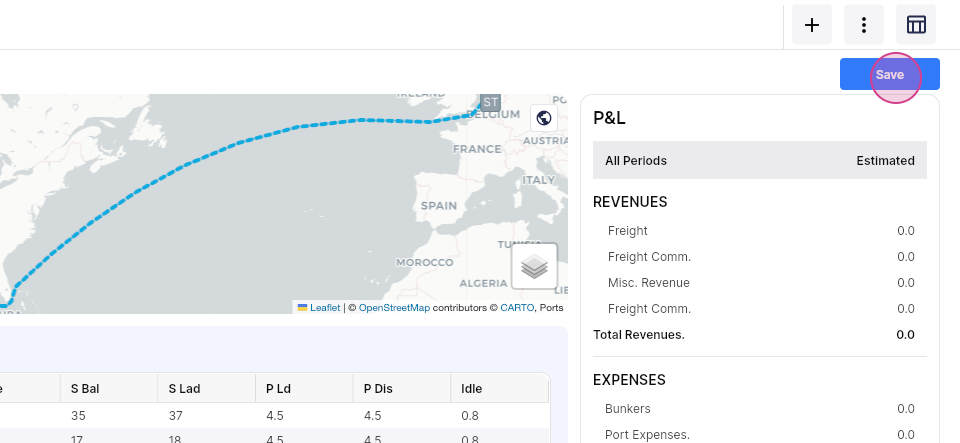Viewport: 960px width, 443px height.
Task: Click the P&L panel title
Action: coord(609,117)
